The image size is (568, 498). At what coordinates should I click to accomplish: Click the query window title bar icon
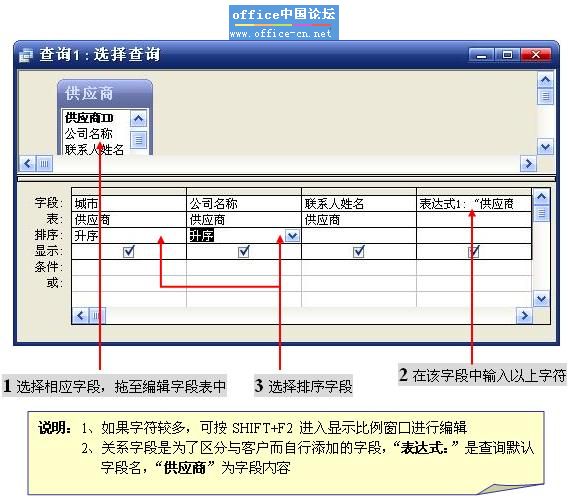(26, 55)
